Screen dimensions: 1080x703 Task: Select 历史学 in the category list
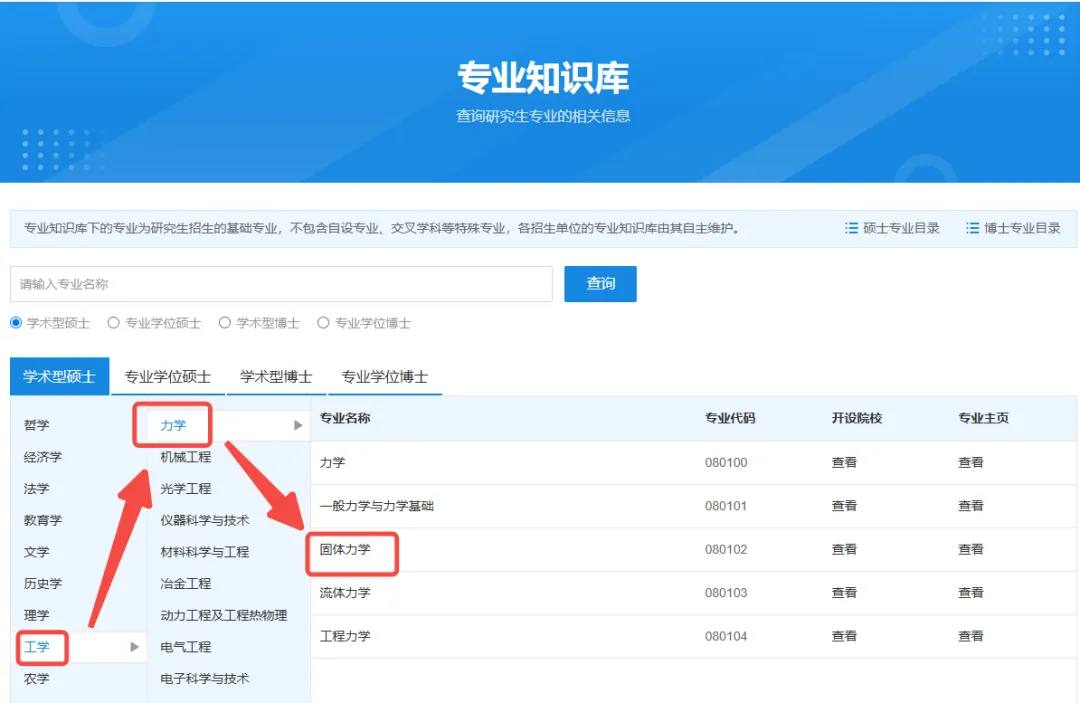[x=43, y=584]
